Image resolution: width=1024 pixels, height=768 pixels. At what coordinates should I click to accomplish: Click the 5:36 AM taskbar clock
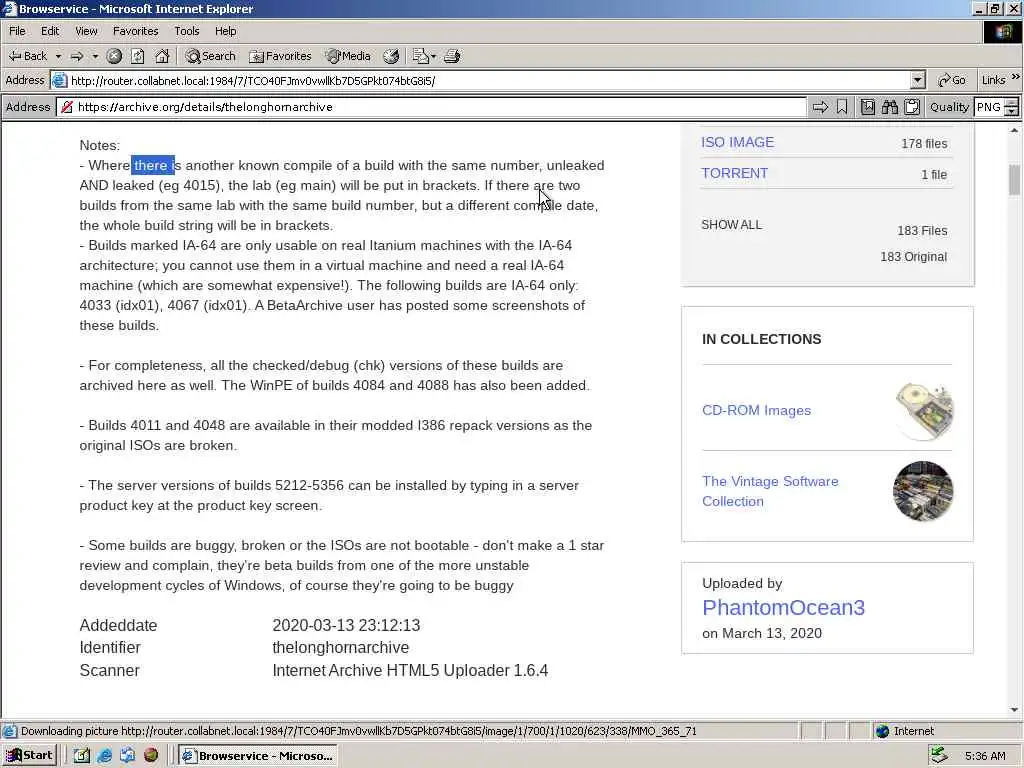click(985, 756)
